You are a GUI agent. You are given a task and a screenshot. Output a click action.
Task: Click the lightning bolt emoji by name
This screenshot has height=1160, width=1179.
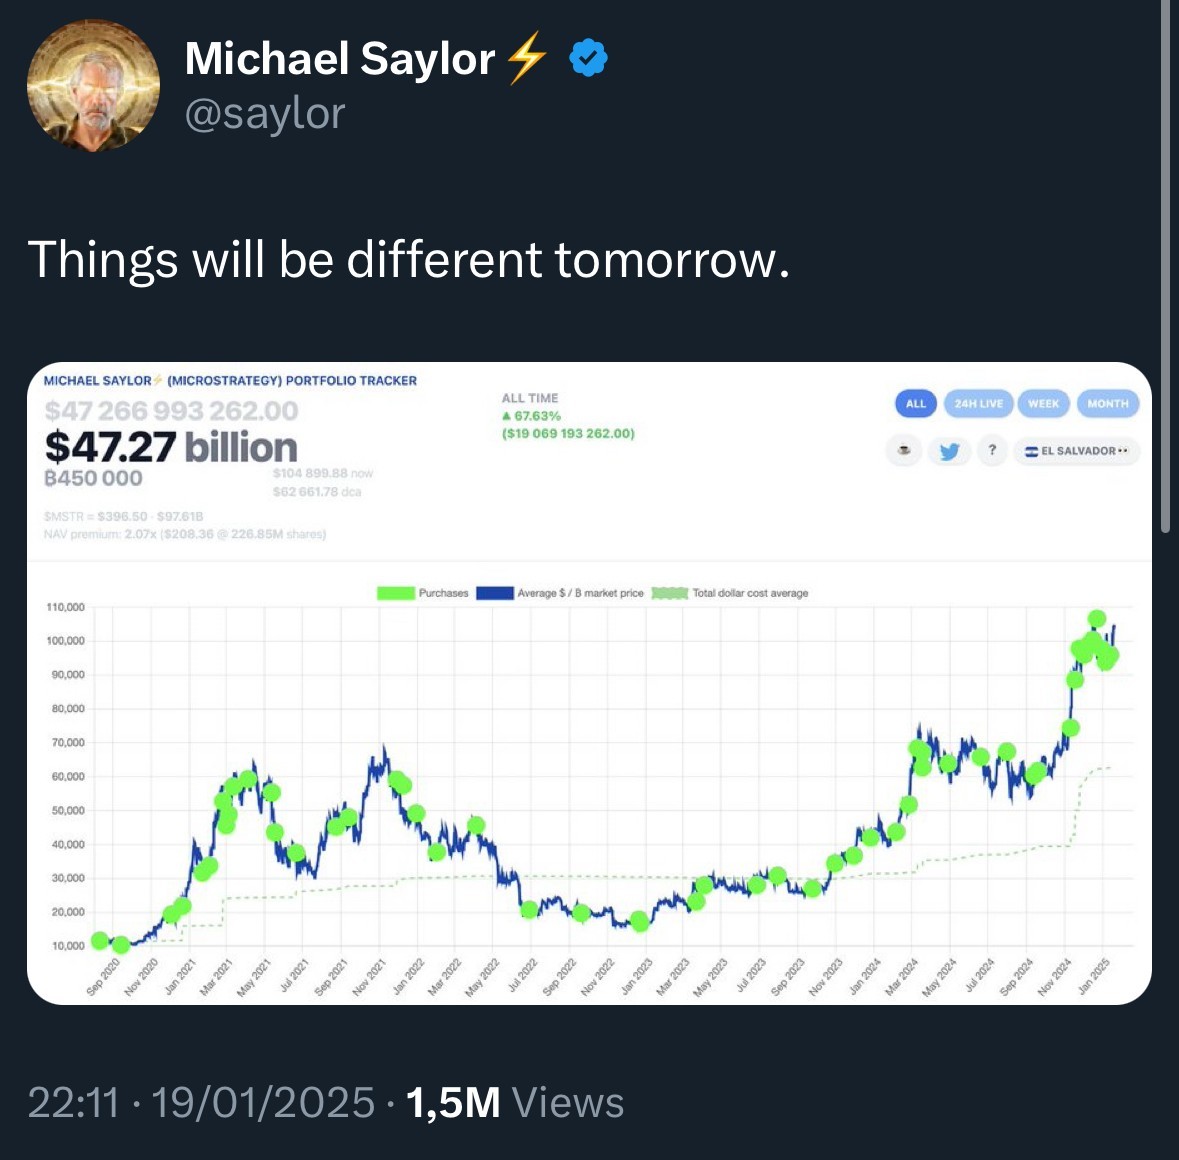[526, 58]
